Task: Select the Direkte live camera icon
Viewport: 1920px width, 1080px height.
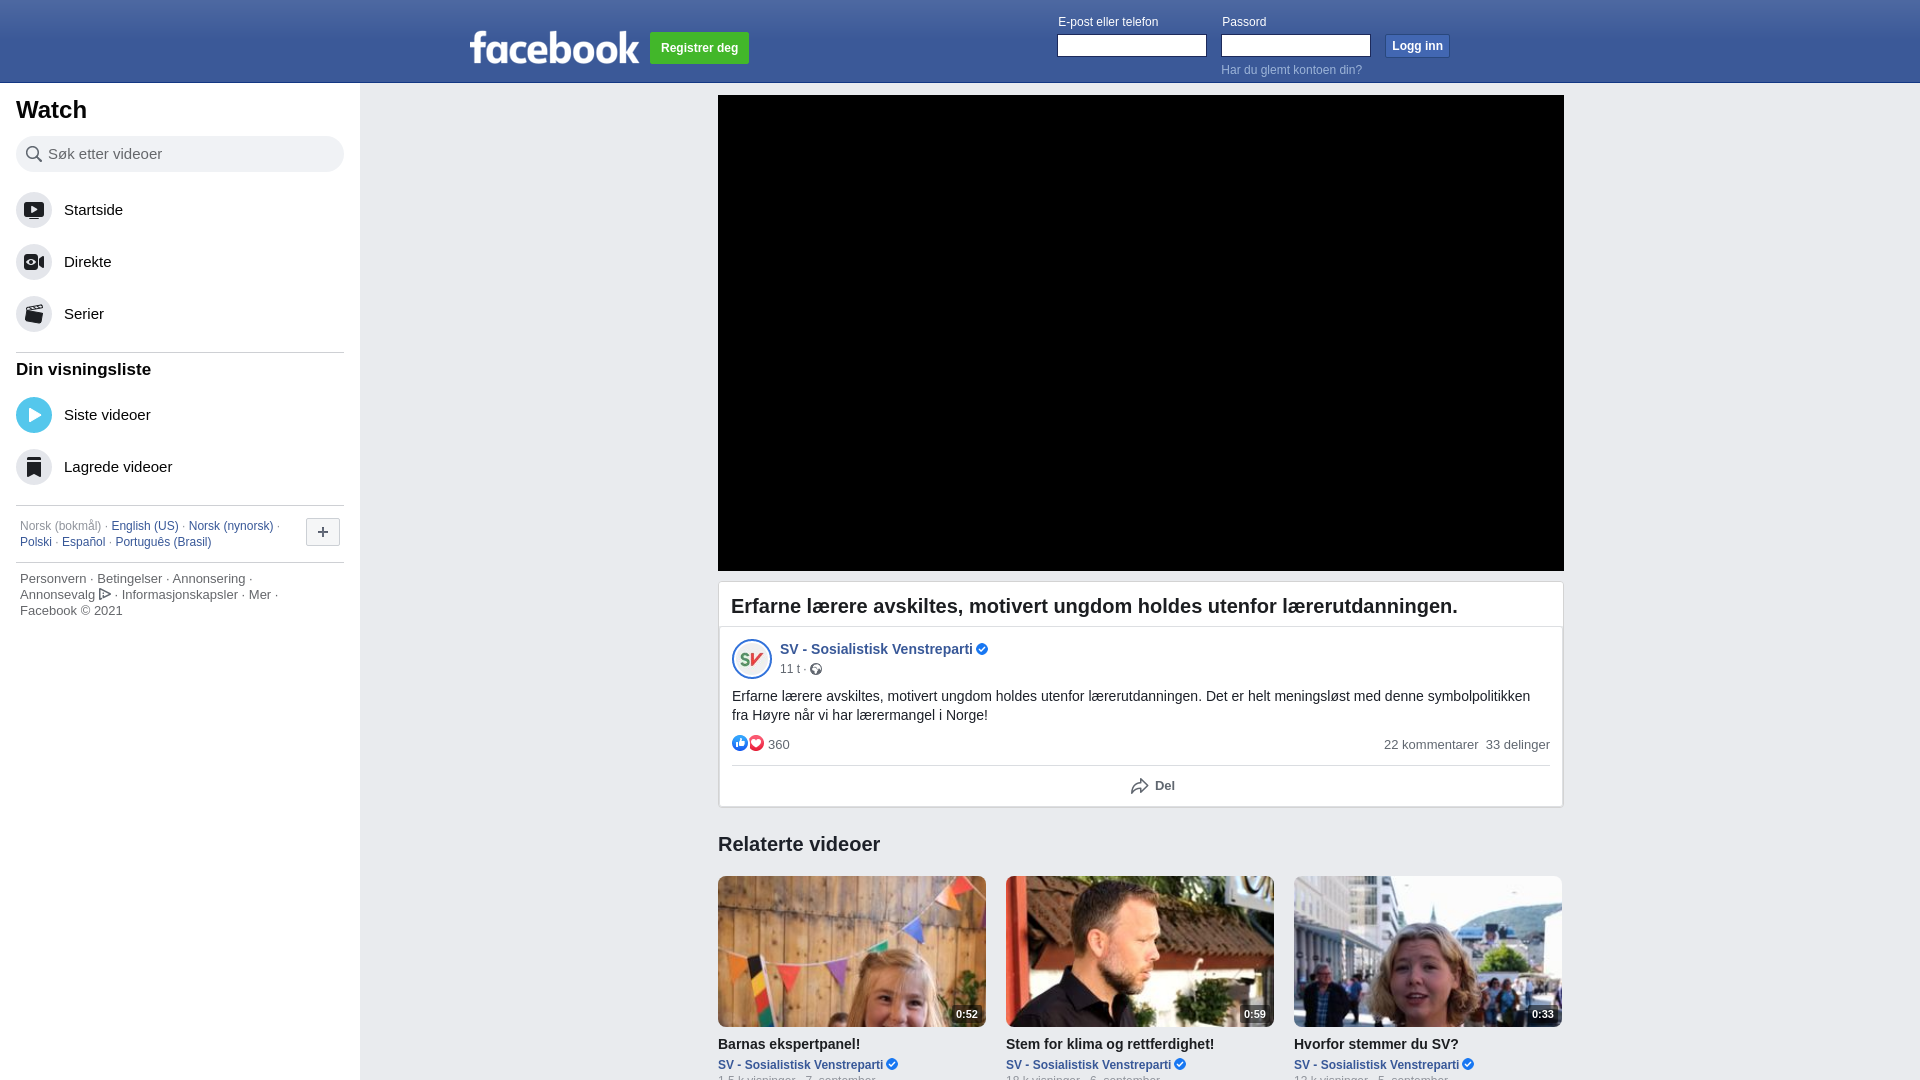Action: (x=34, y=262)
